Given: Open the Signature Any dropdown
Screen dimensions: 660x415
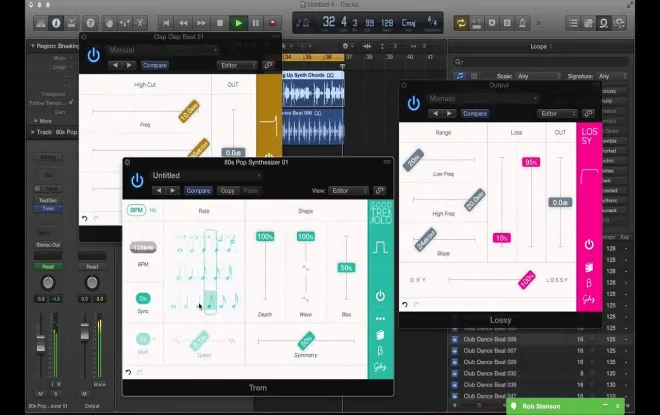Looking at the screenshot, I should pyautogui.click(x=612, y=76).
